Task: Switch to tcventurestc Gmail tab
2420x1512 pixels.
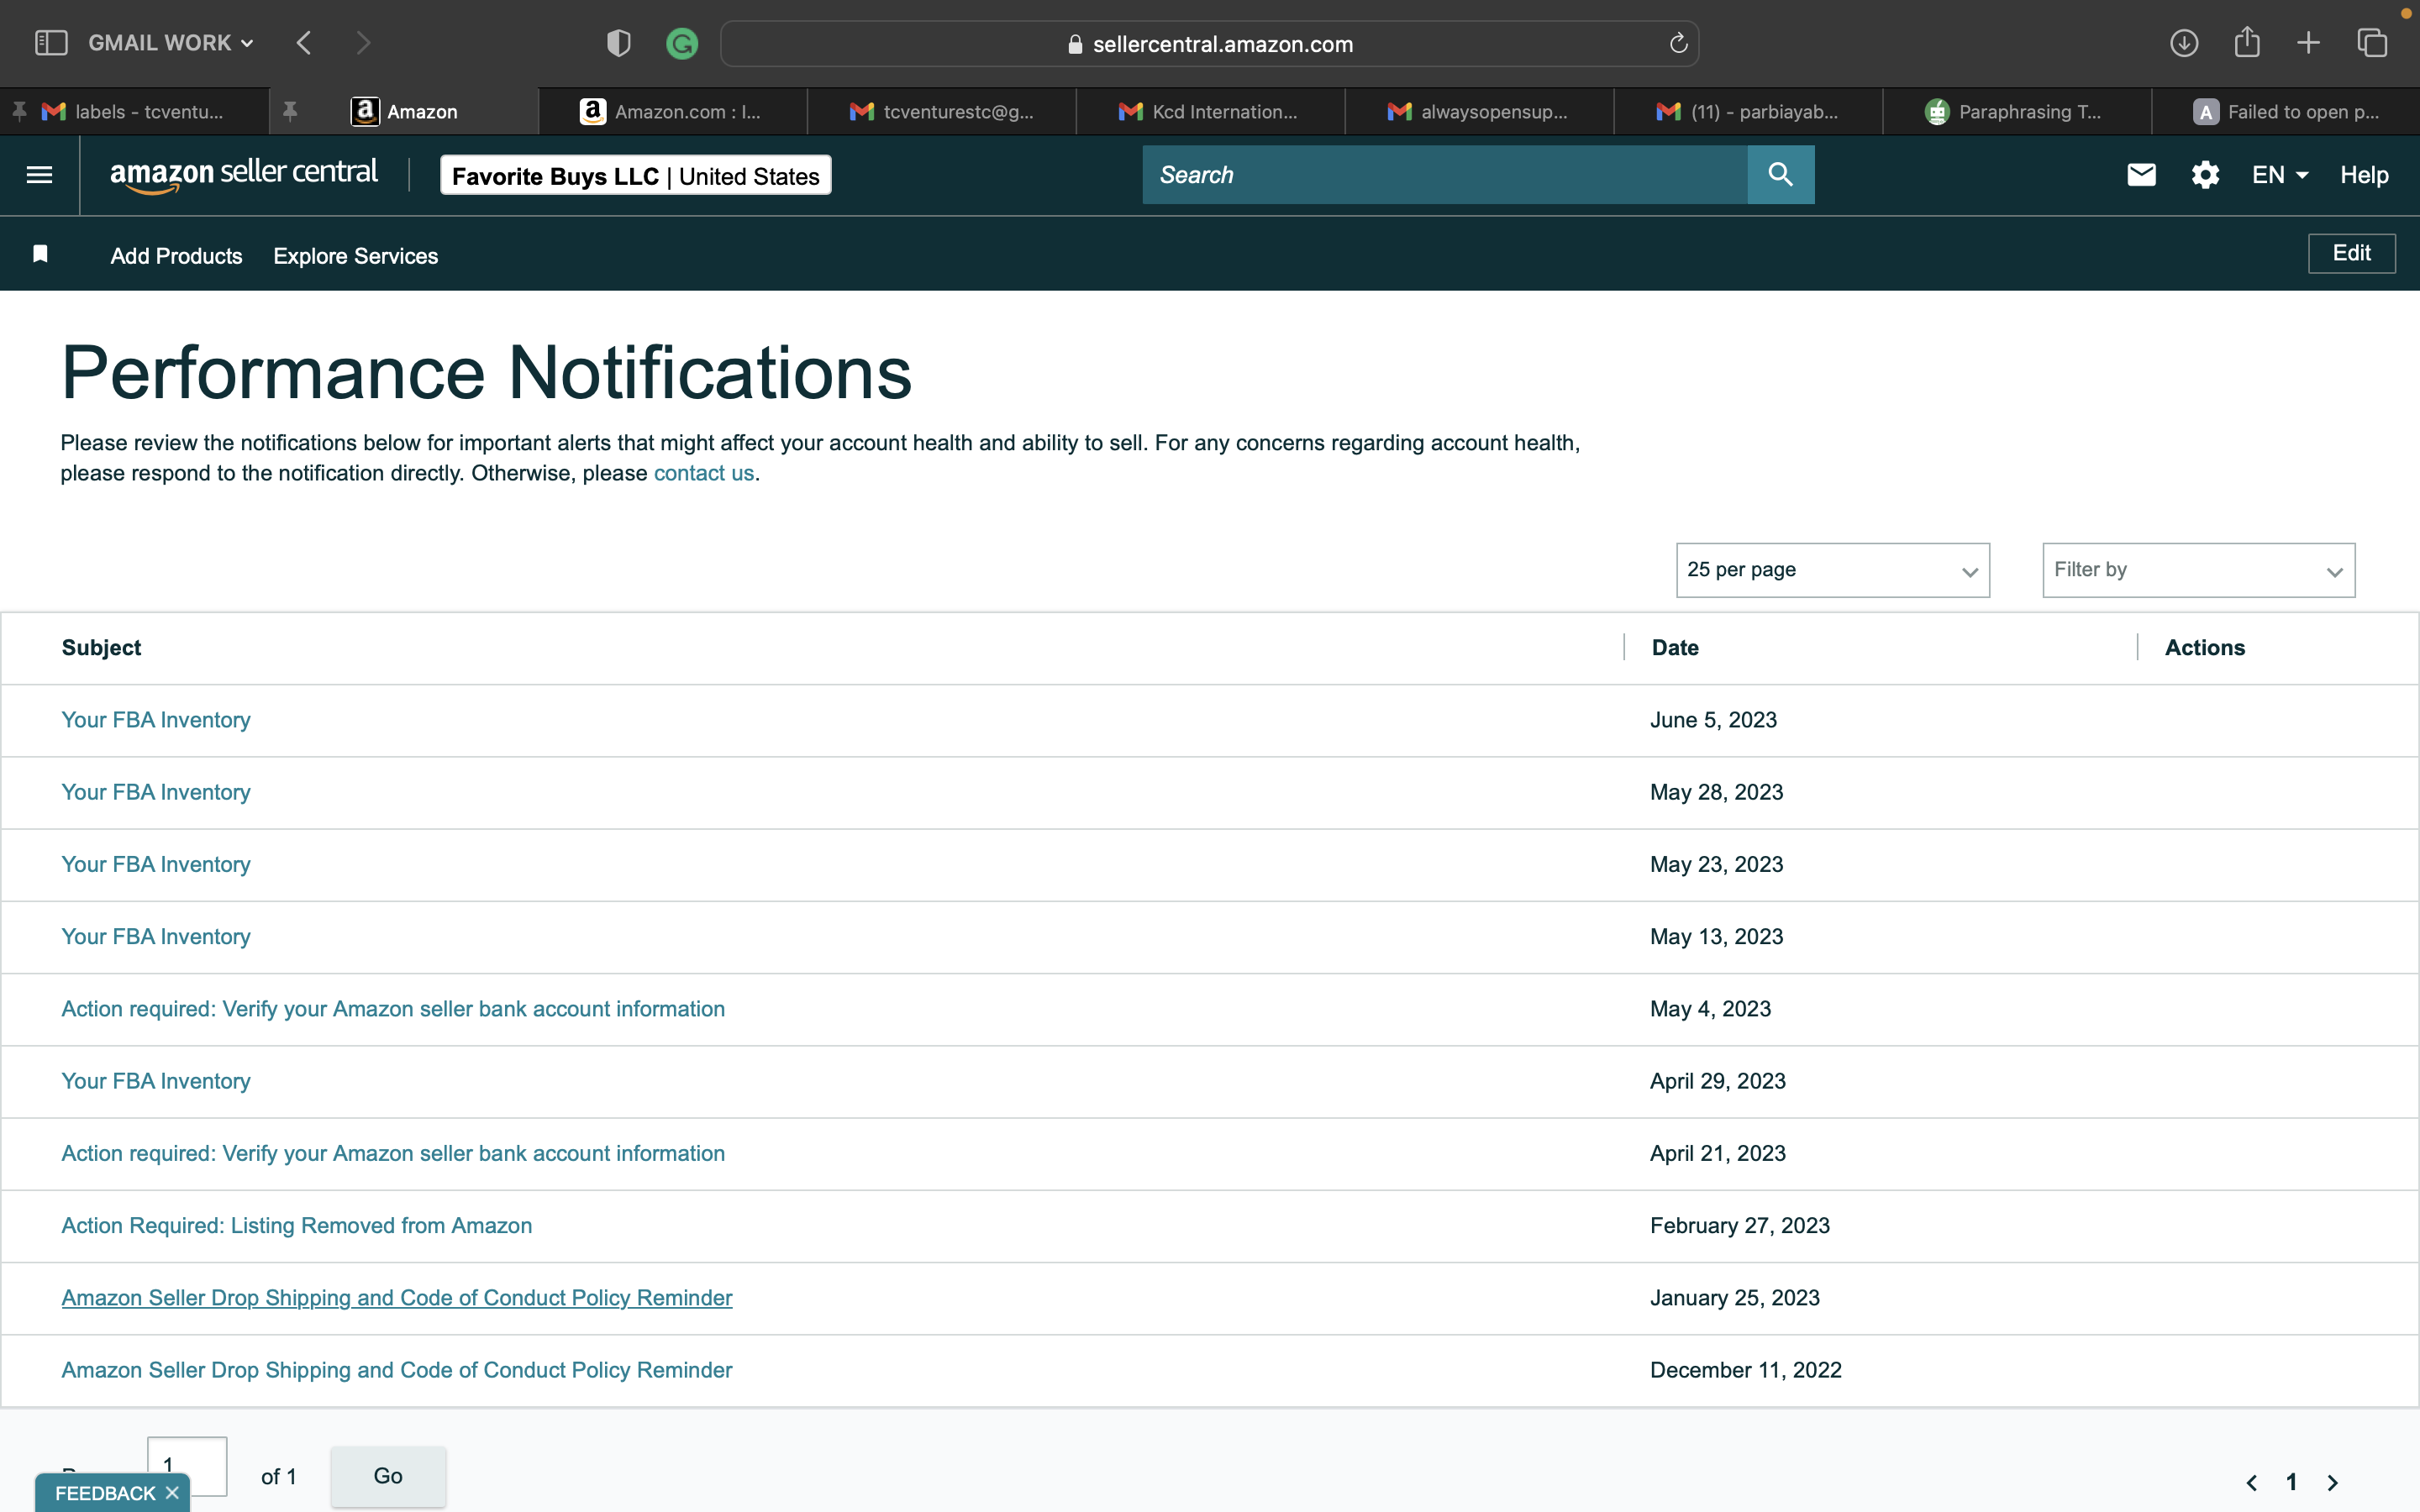Action: point(941,112)
